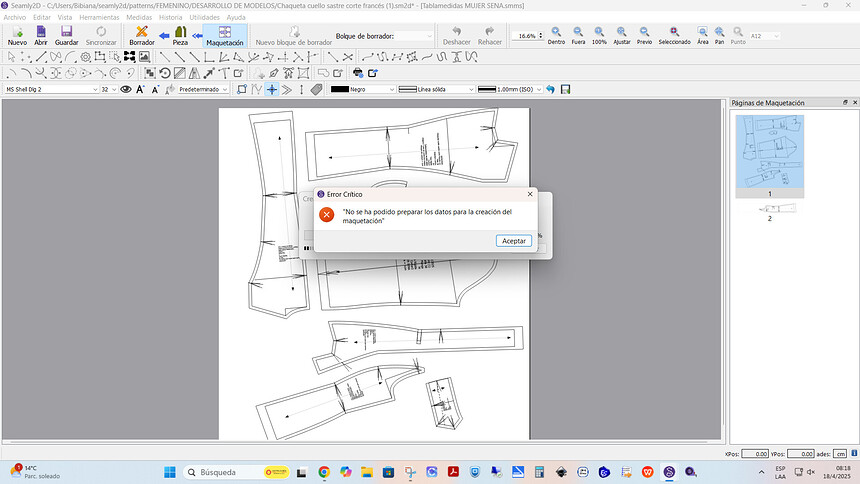
Task: Click the 16.6% zoom spinner arrows
Action: [540, 36]
